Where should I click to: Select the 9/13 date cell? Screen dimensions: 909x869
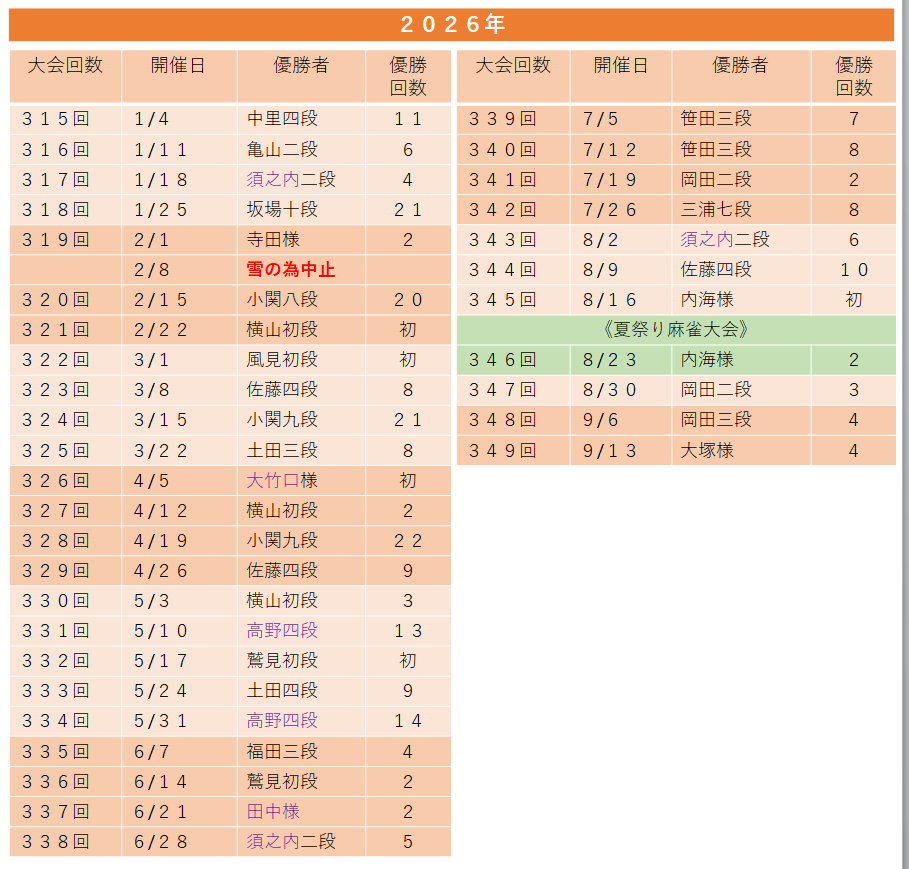[x=621, y=450]
